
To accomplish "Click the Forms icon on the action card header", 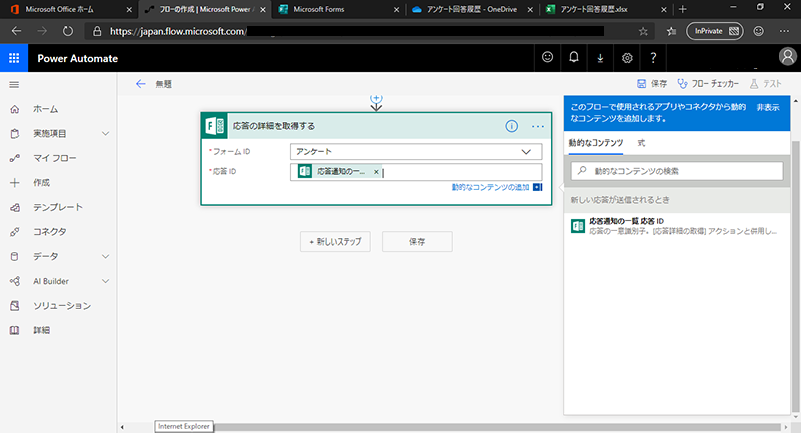I will coord(214,126).
